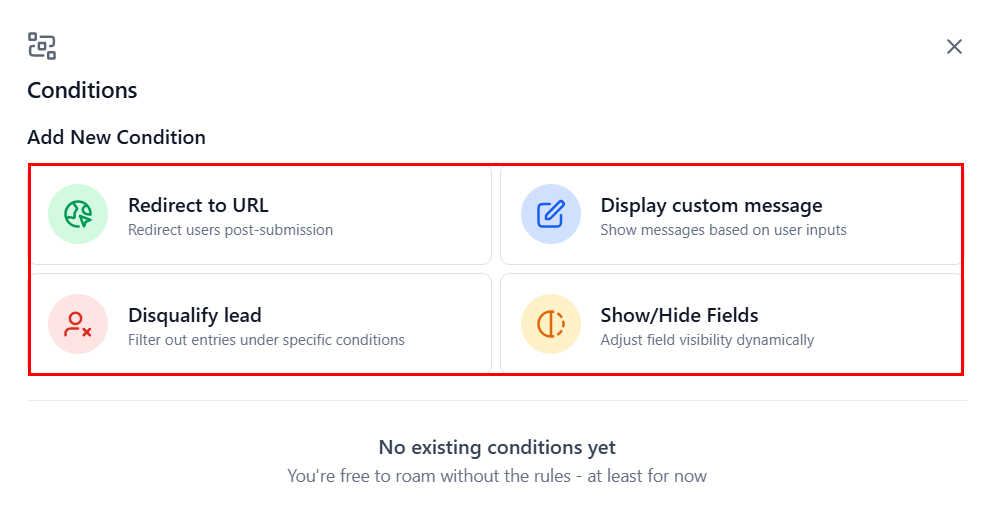Click the 'Redirect users post-submission' description
The image size is (987, 511).
[230, 230]
